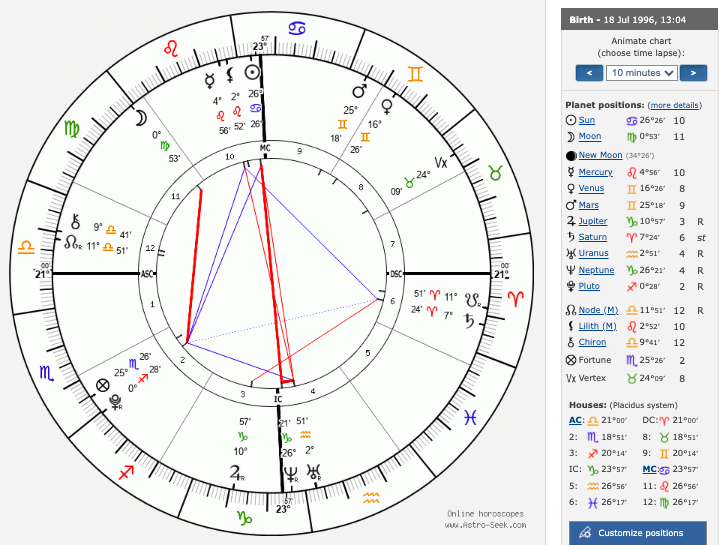Open the New Moon link
719x545 pixels.
600,155
